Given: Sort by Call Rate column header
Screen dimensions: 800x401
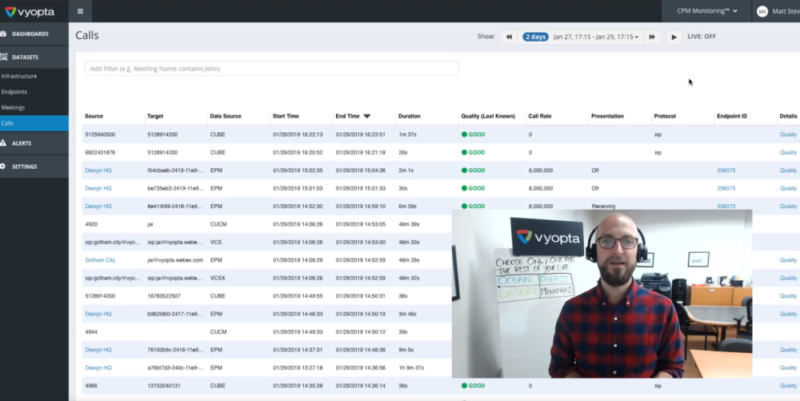Looking at the screenshot, I should (x=540, y=116).
